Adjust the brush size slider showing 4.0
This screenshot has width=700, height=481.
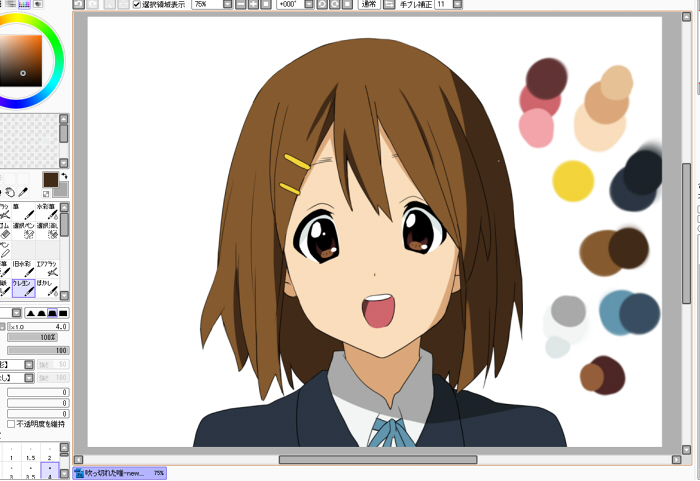click(38, 326)
